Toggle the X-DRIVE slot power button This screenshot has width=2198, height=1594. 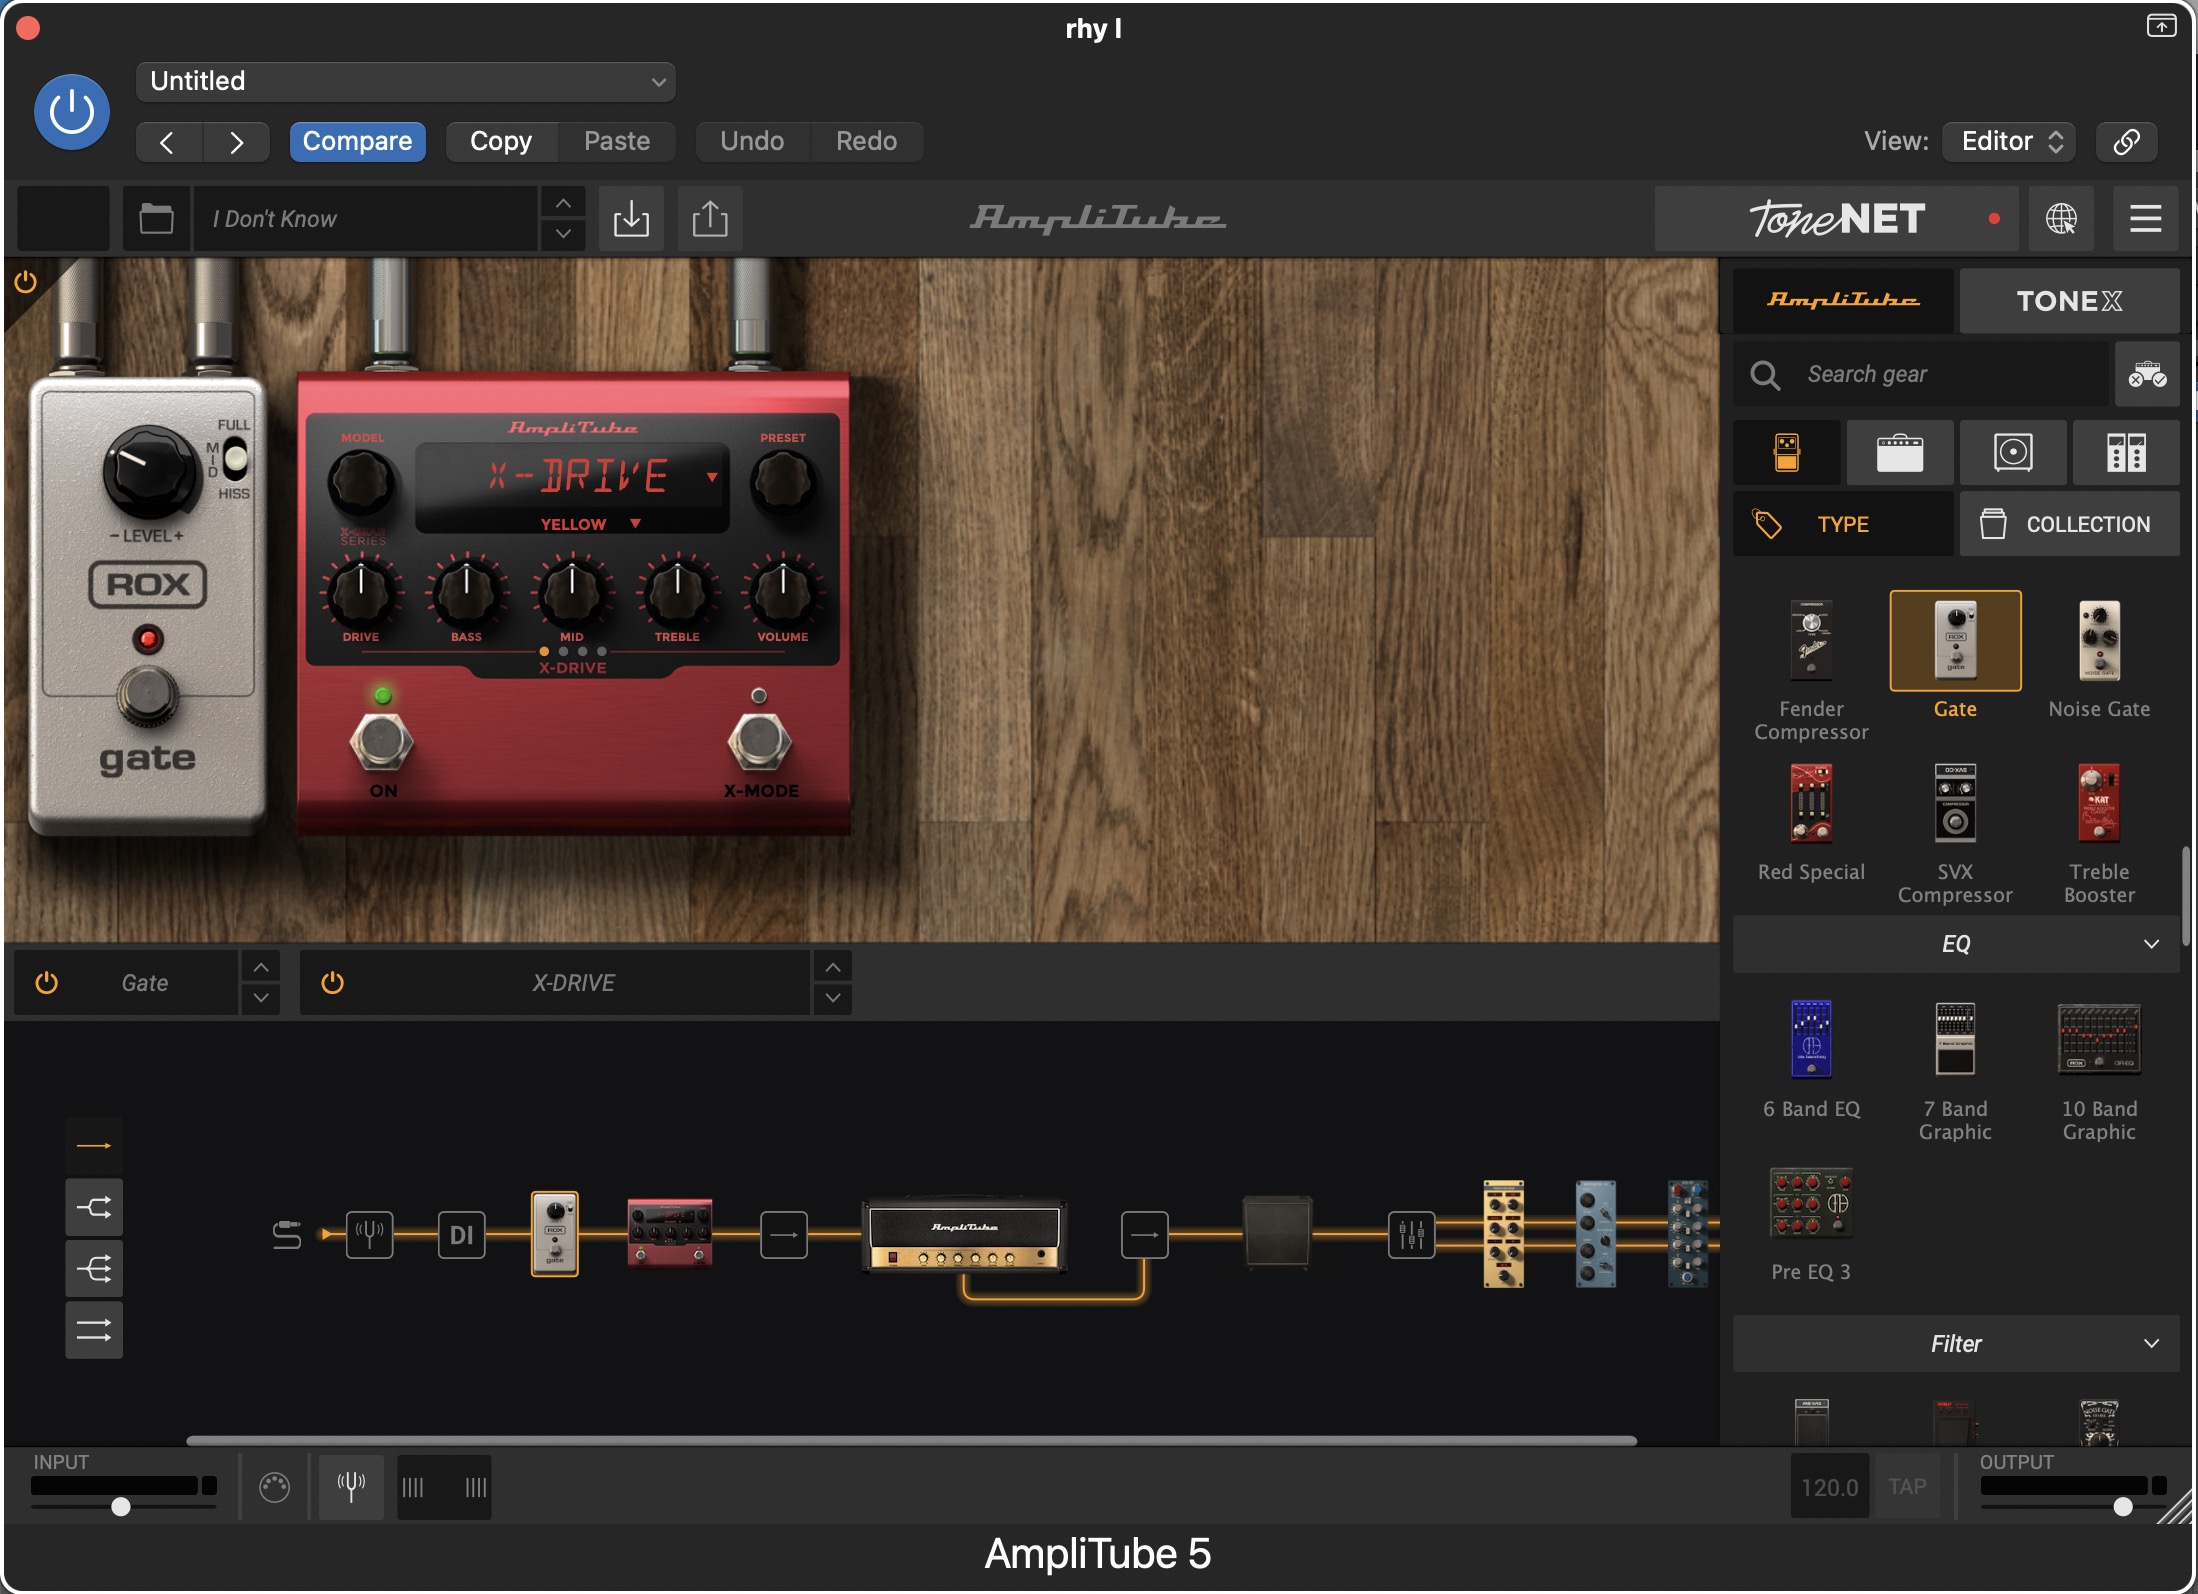[332, 983]
